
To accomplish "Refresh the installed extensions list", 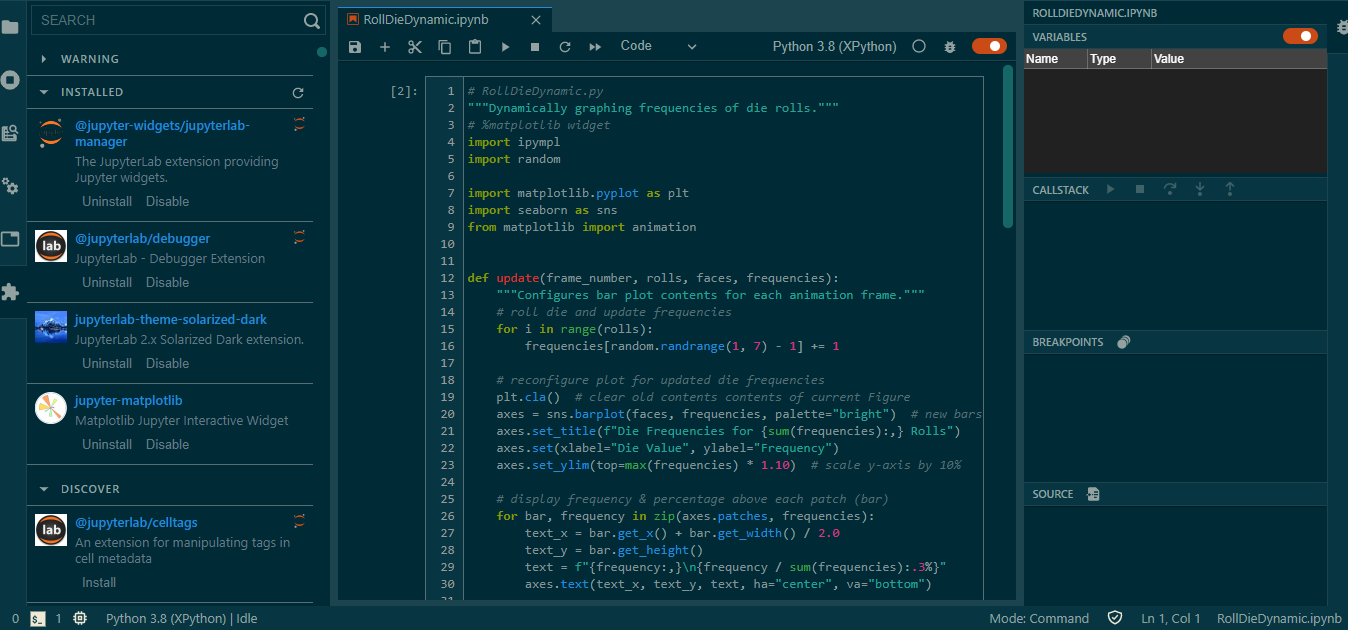I will [x=300, y=91].
